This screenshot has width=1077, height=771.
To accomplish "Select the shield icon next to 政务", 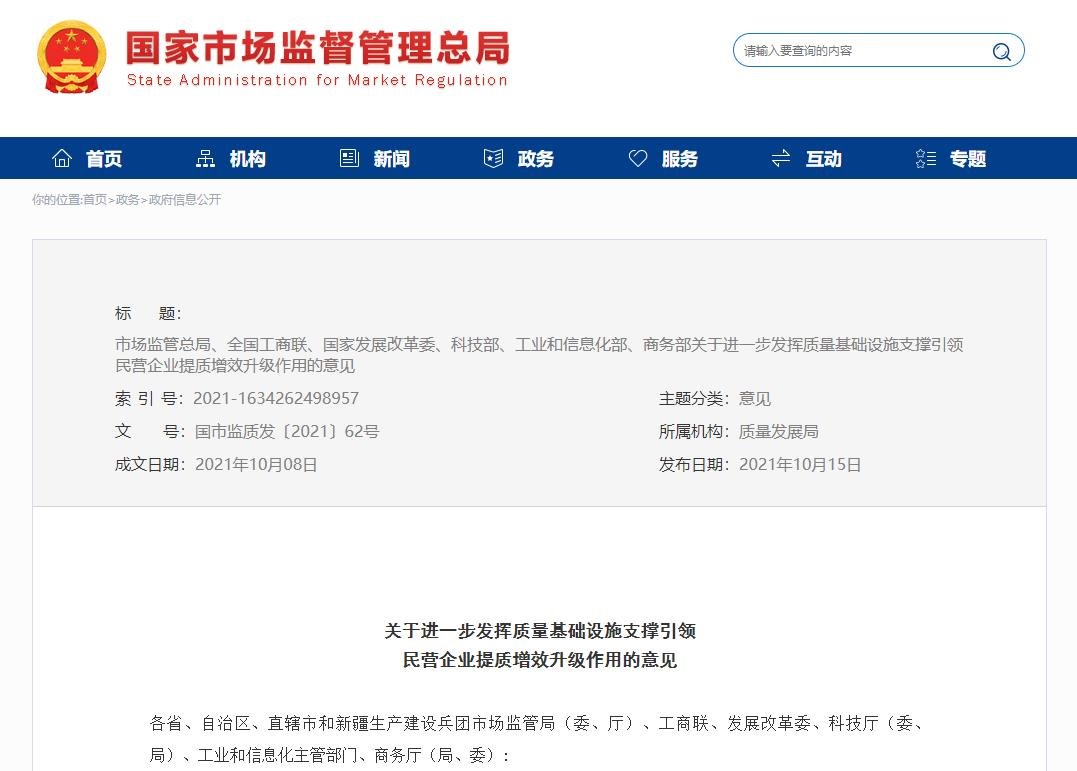I will (492, 157).
